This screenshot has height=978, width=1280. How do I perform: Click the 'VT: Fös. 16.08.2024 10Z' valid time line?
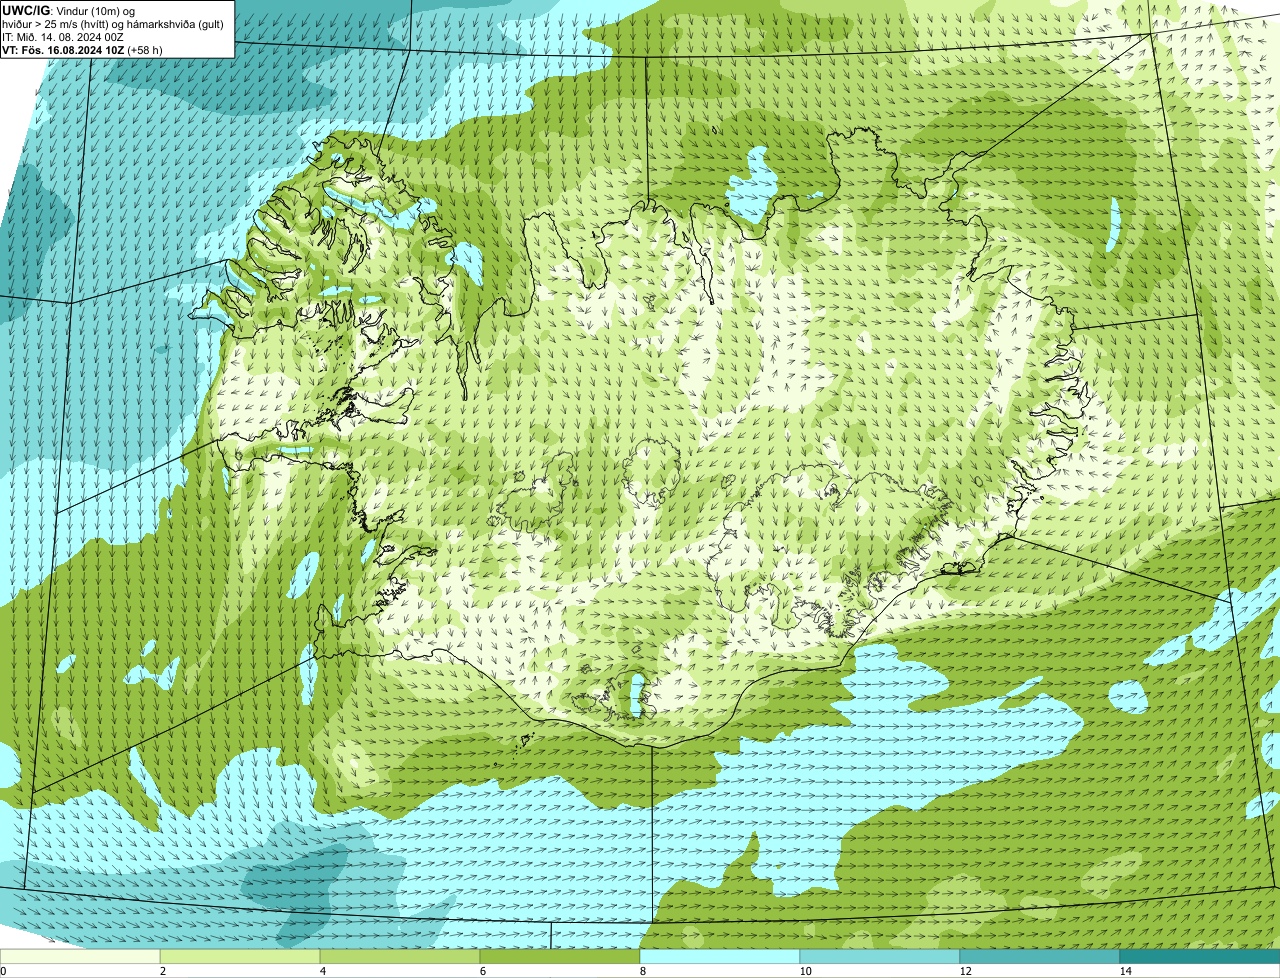pyautogui.click(x=82, y=49)
